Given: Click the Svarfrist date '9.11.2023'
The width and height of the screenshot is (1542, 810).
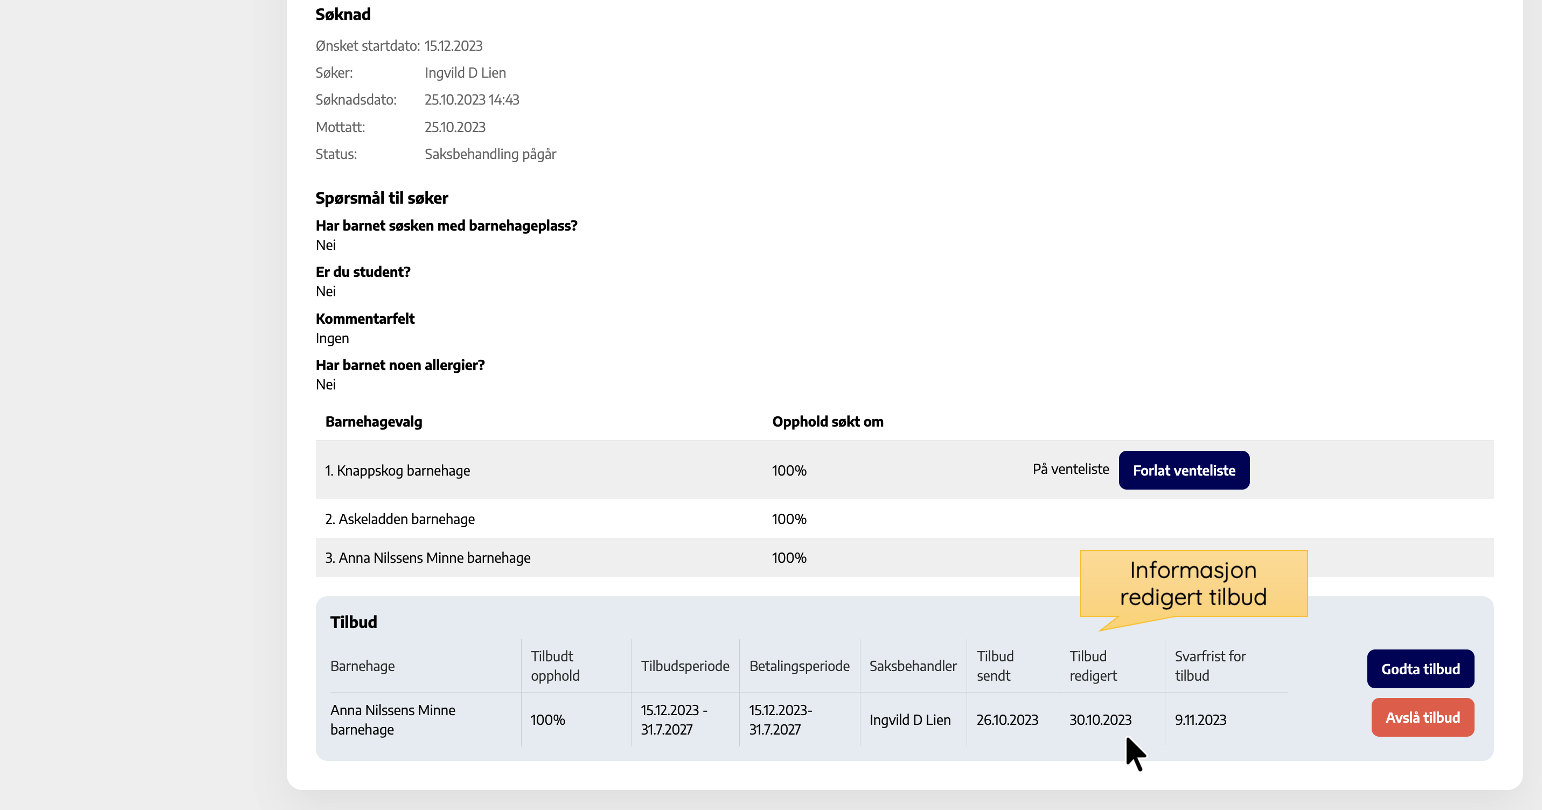Looking at the screenshot, I should [x=1200, y=720].
